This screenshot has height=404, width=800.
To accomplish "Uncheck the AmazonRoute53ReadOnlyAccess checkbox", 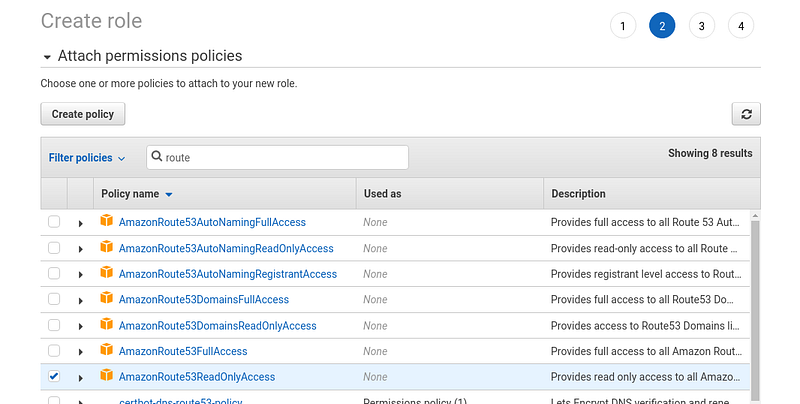I will (54, 376).
